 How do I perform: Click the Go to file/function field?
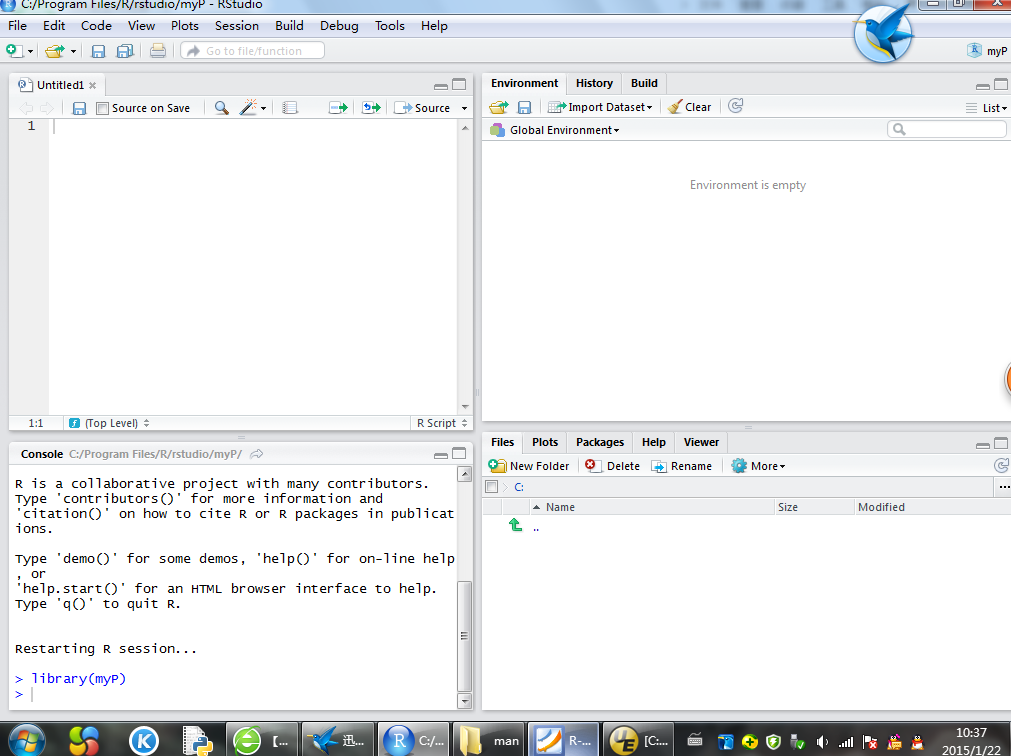(x=253, y=51)
